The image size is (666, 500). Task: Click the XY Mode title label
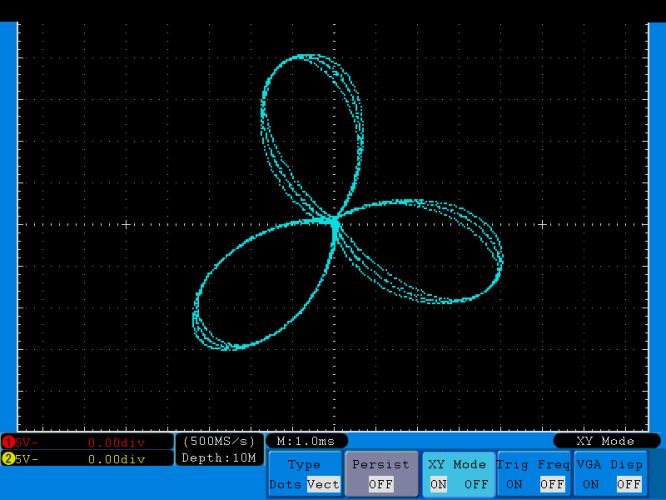pyautogui.click(x=606, y=441)
